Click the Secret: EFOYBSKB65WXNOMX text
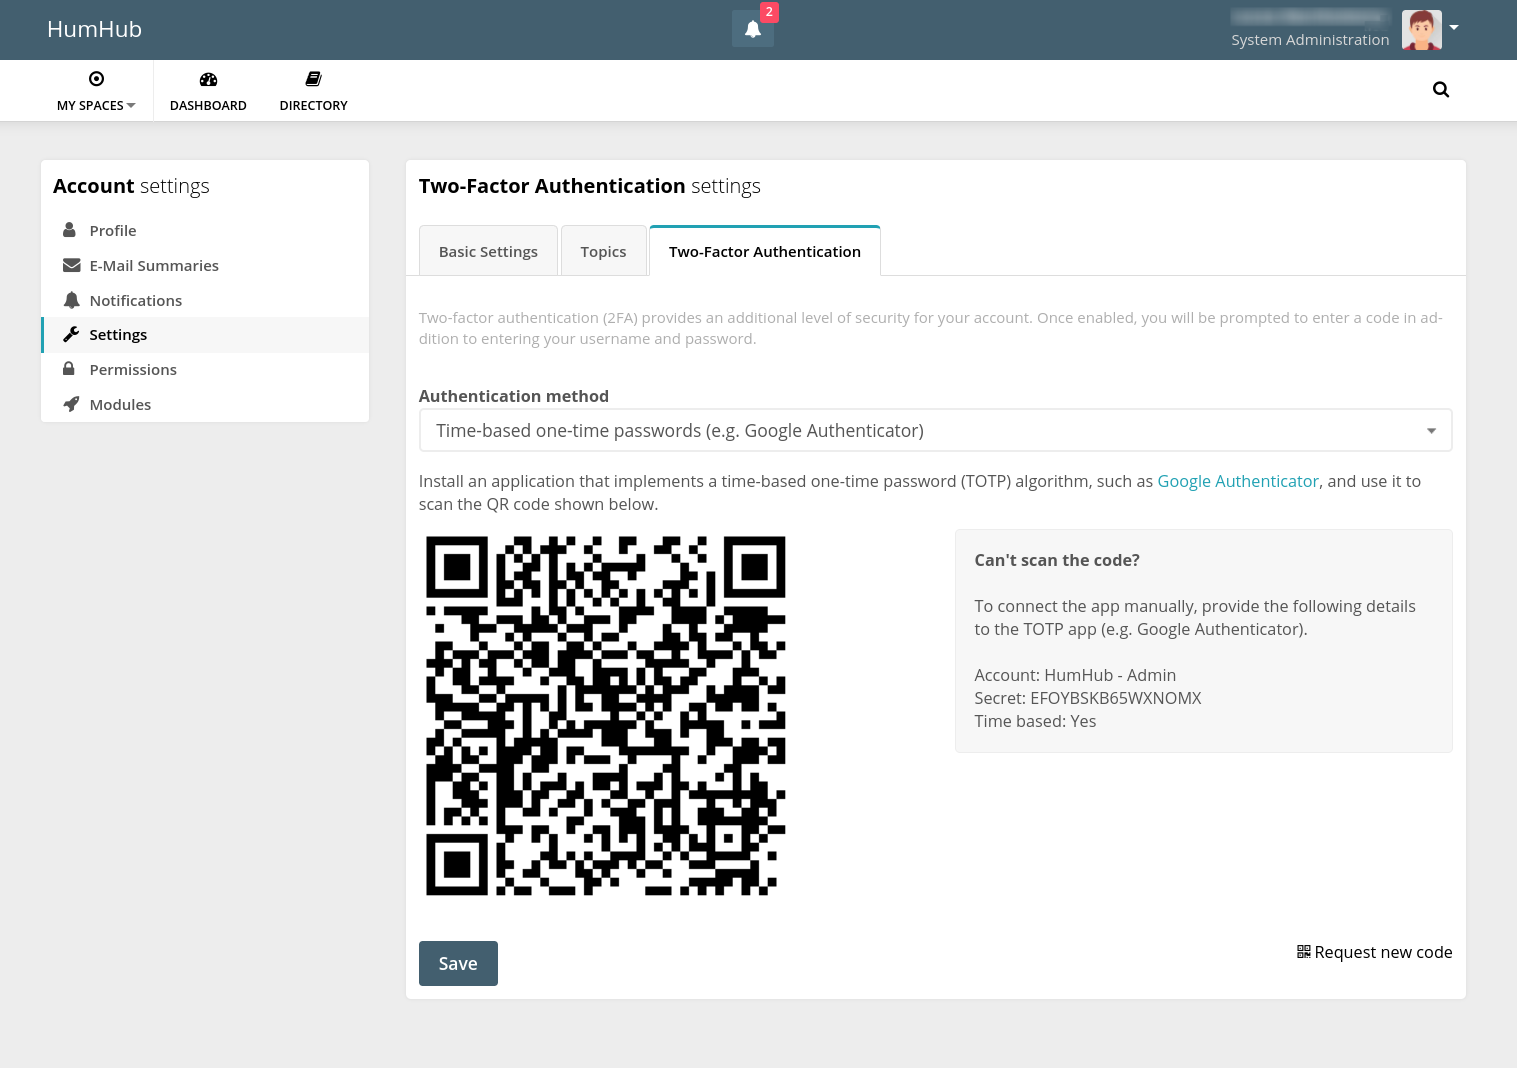This screenshot has height=1068, width=1517. coord(1088,698)
